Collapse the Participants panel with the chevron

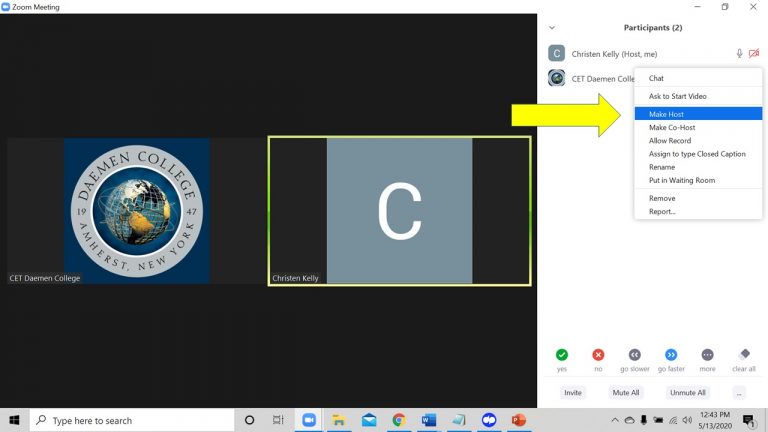552,28
